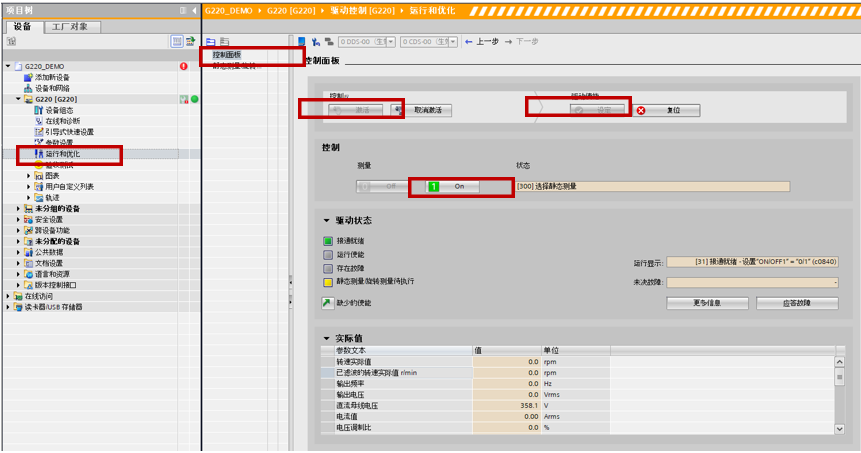The width and height of the screenshot is (861, 453).
Task: Expand the 图表 tree node
Action: (x=29, y=176)
